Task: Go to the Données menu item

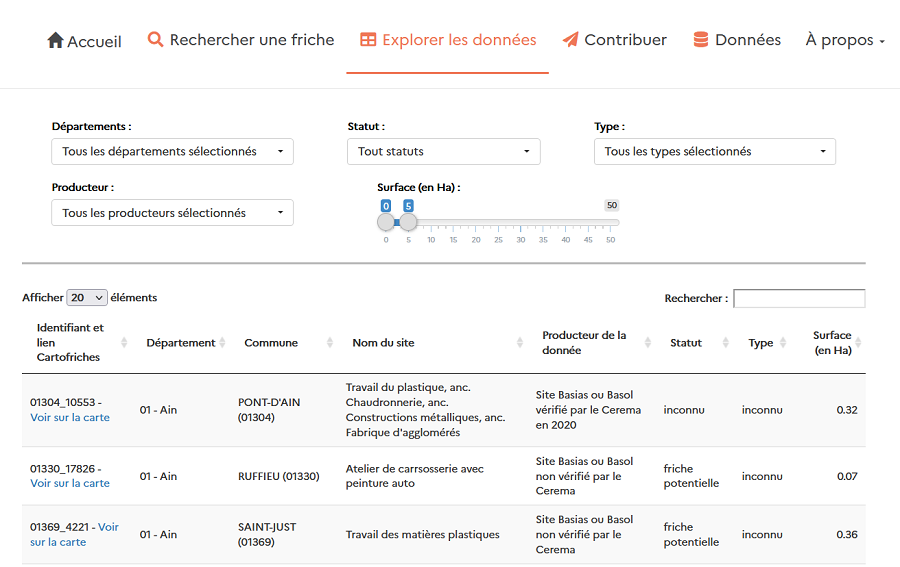Action: point(747,40)
